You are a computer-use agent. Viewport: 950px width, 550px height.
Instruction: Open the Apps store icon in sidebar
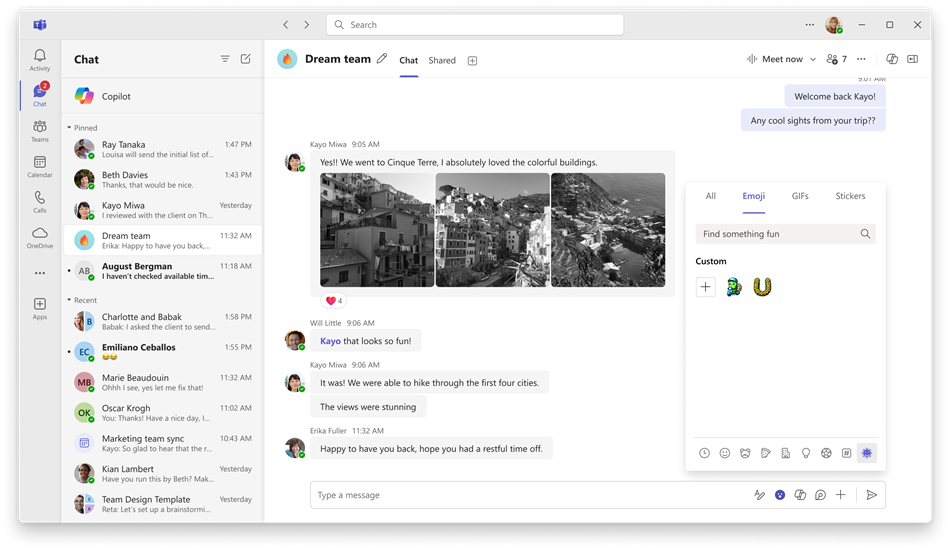39,308
